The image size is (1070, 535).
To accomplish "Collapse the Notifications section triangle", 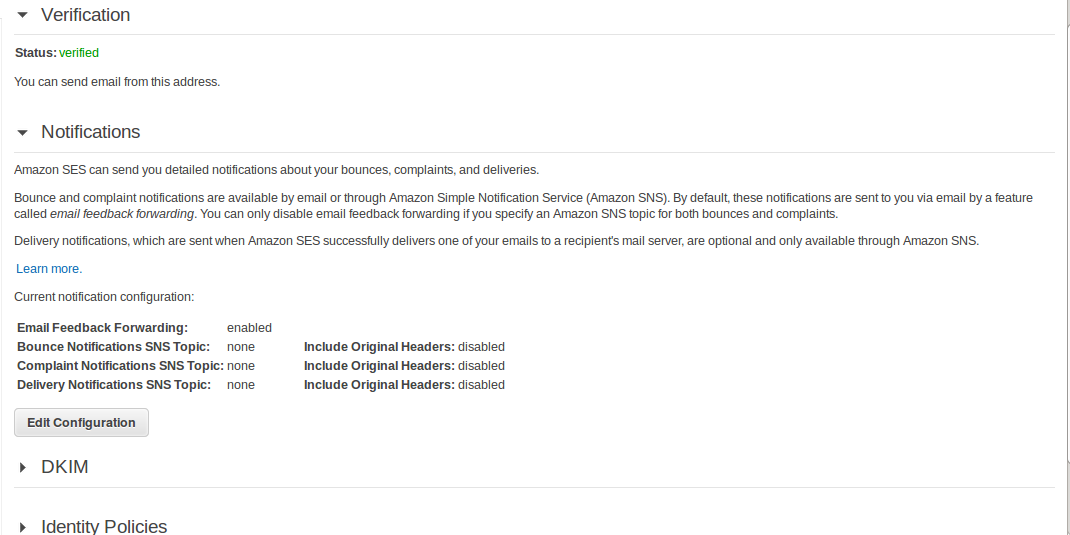I will click(x=23, y=132).
